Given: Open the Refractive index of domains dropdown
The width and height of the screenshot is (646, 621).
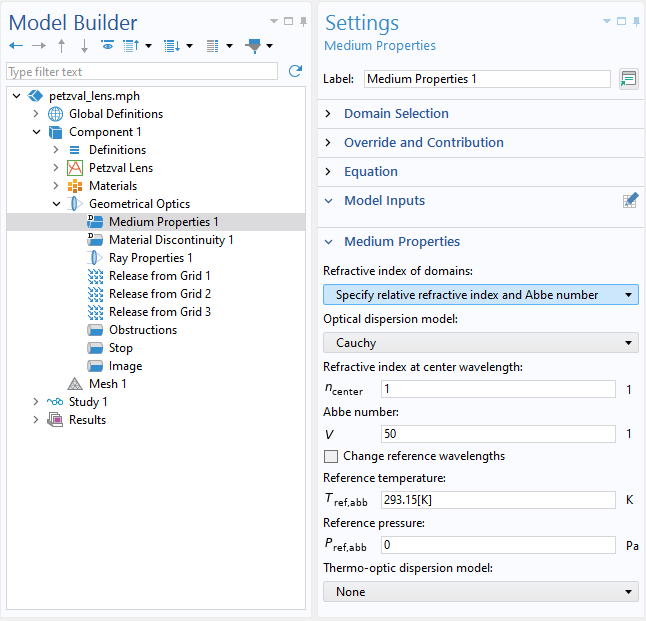Looking at the screenshot, I should coord(480,295).
